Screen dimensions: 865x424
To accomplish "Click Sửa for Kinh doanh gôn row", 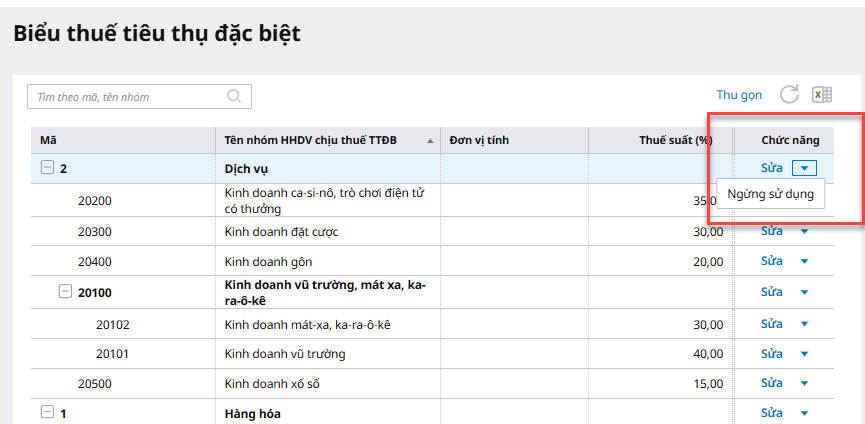I will coord(771,262).
